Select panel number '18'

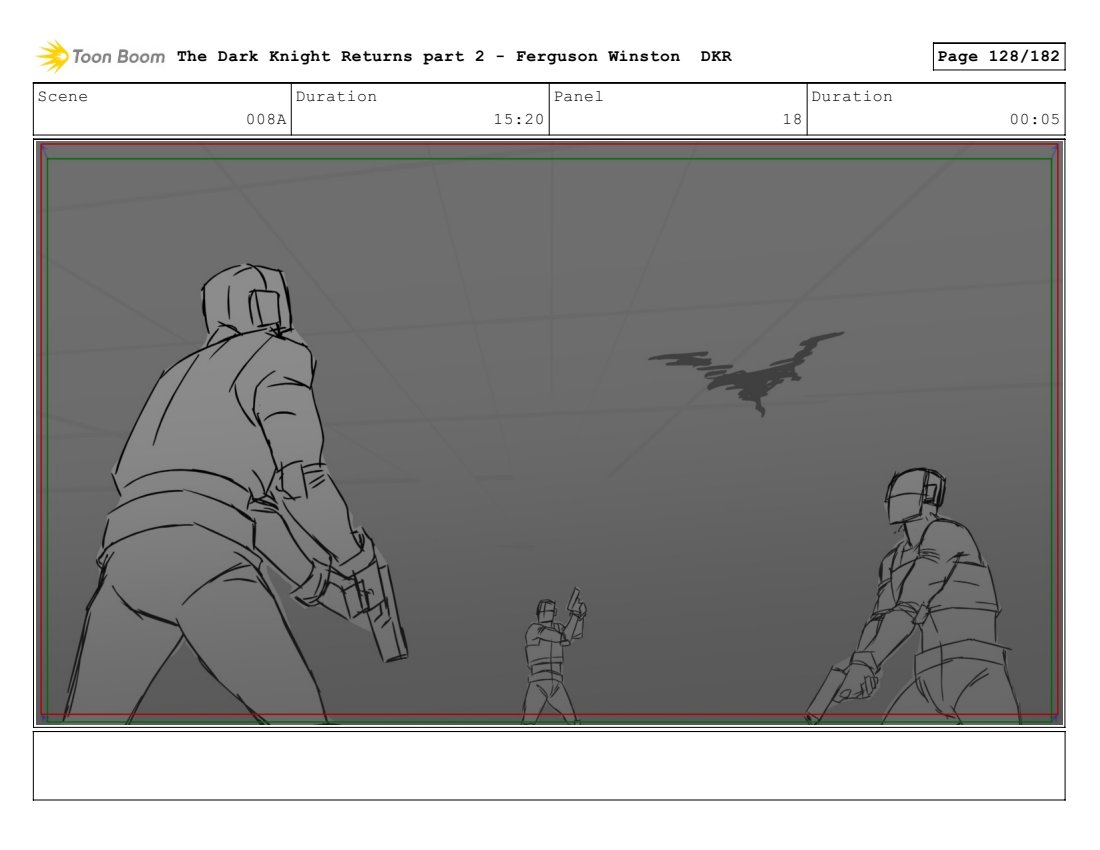pos(792,119)
